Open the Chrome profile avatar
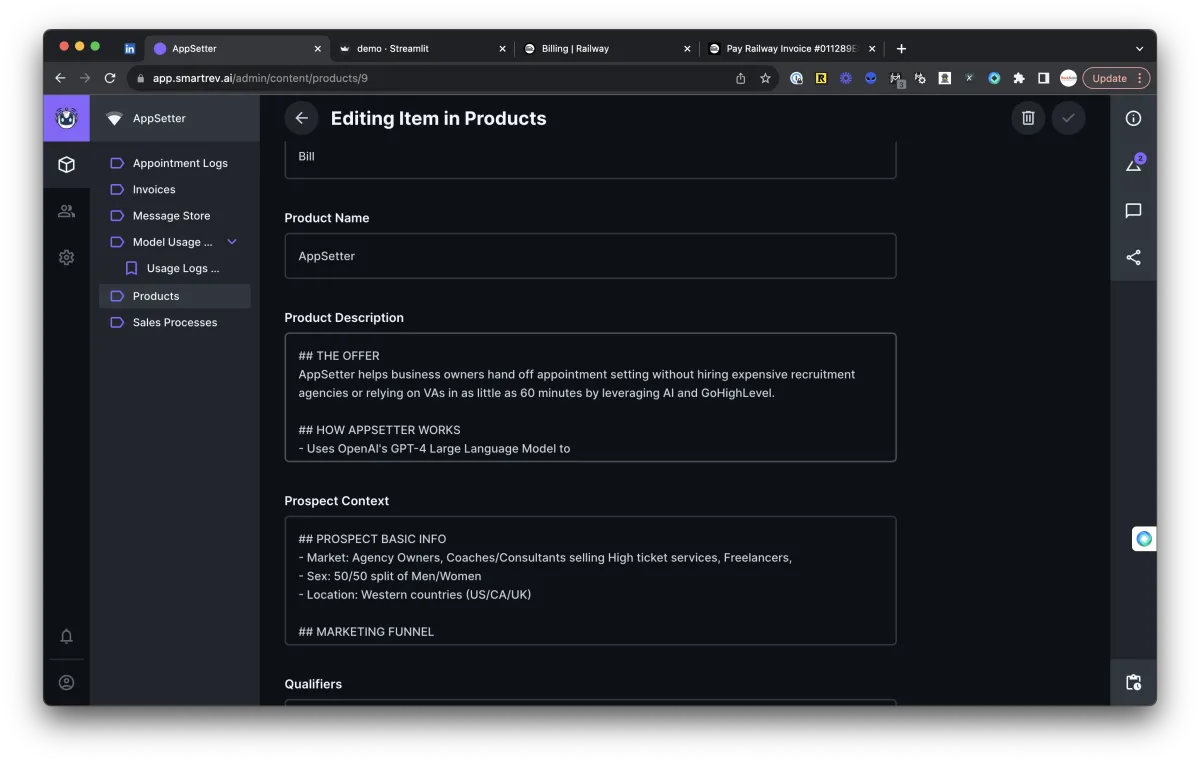The height and width of the screenshot is (763, 1200). (1068, 78)
